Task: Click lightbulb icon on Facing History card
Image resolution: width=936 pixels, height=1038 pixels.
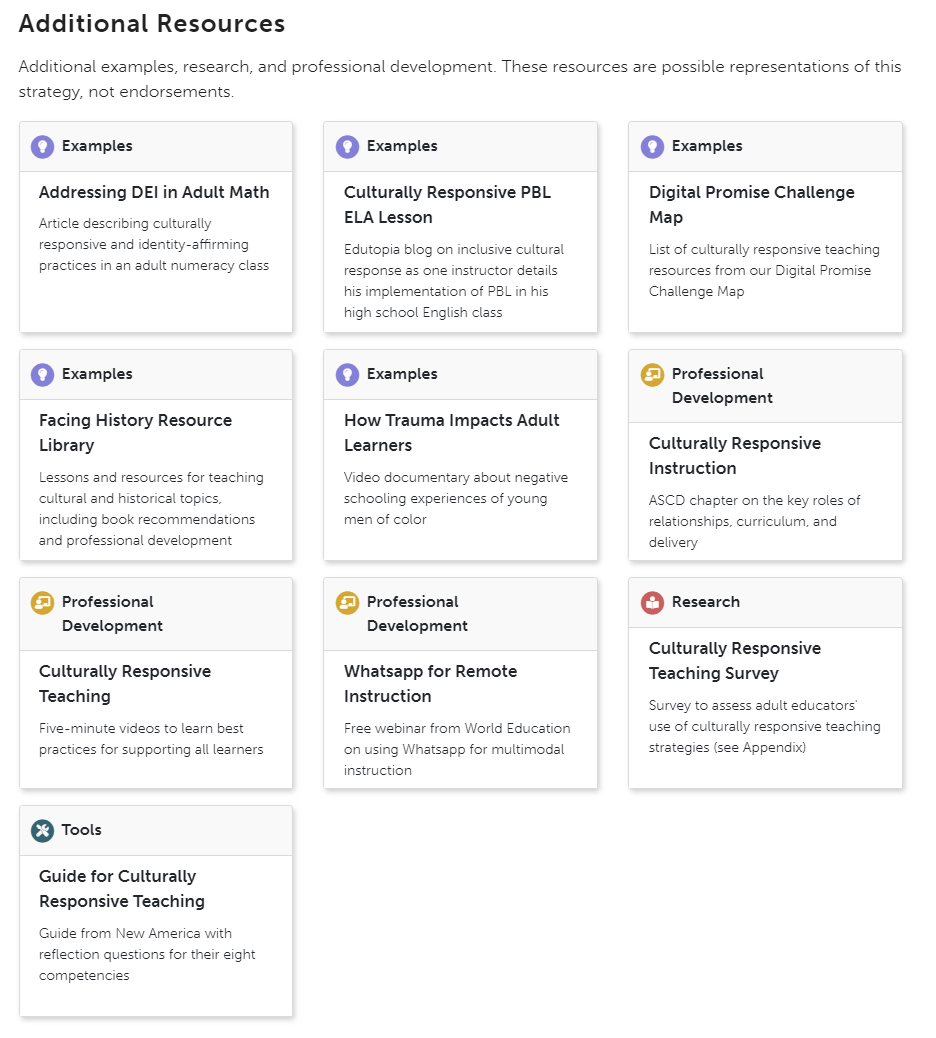Action: [x=42, y=375]
